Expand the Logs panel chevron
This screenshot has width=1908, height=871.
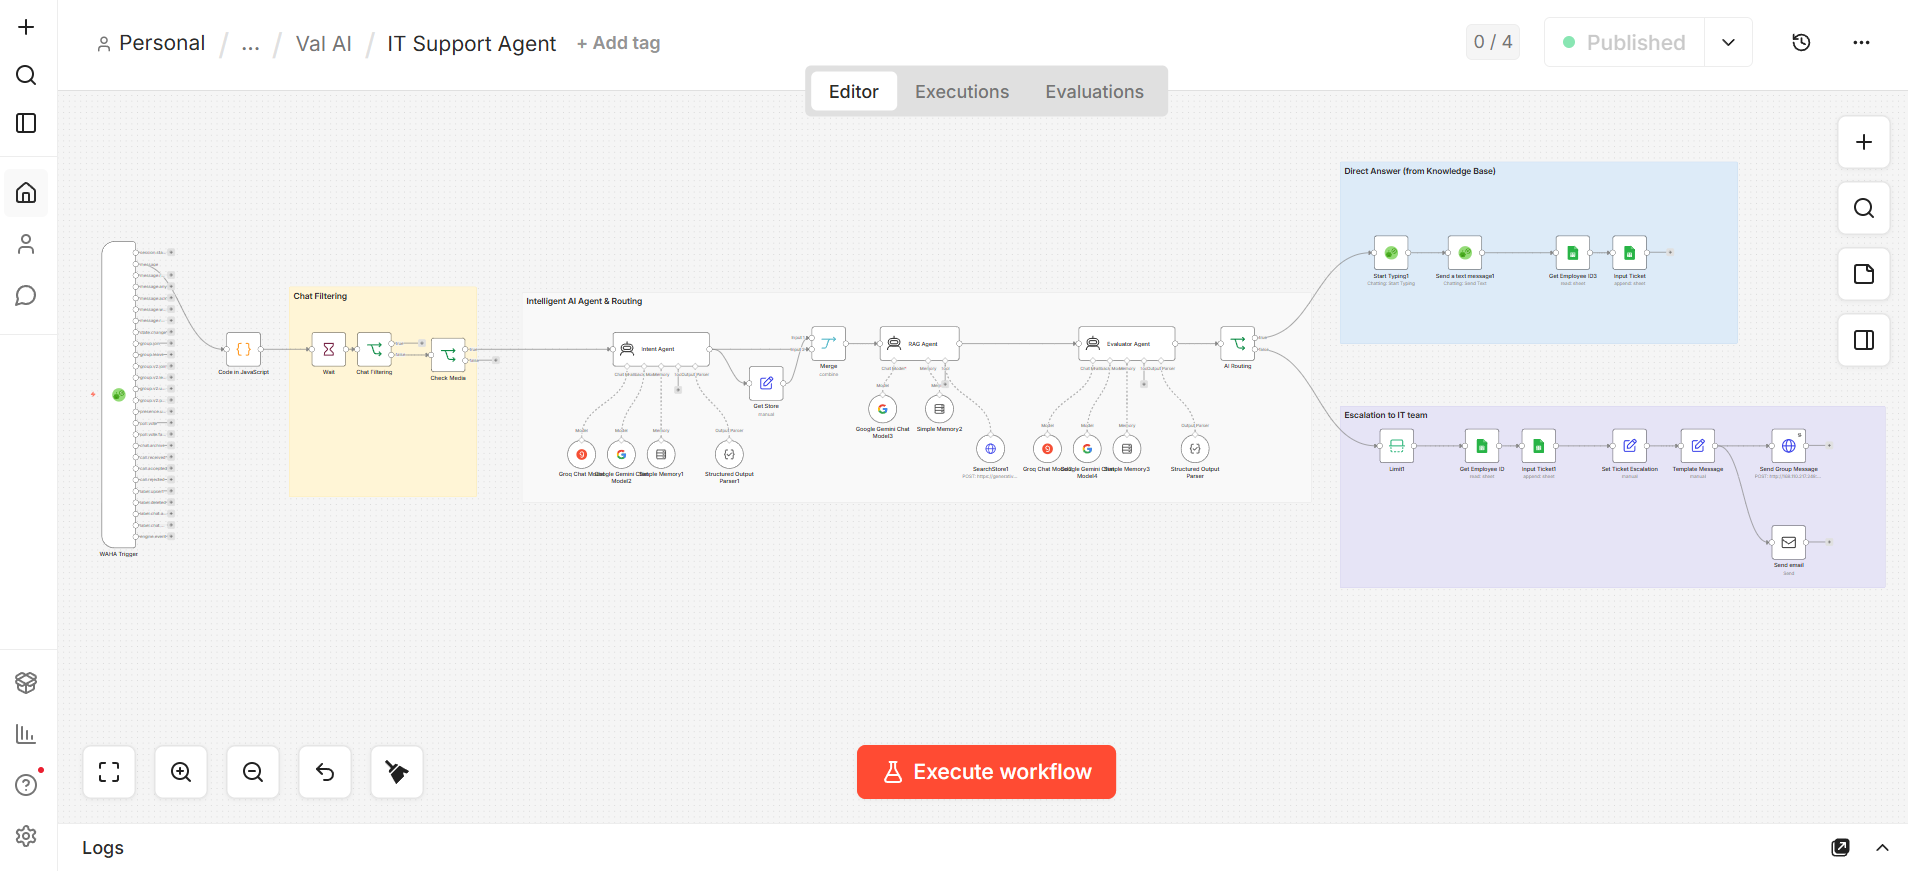click(x=1882, y=848)
